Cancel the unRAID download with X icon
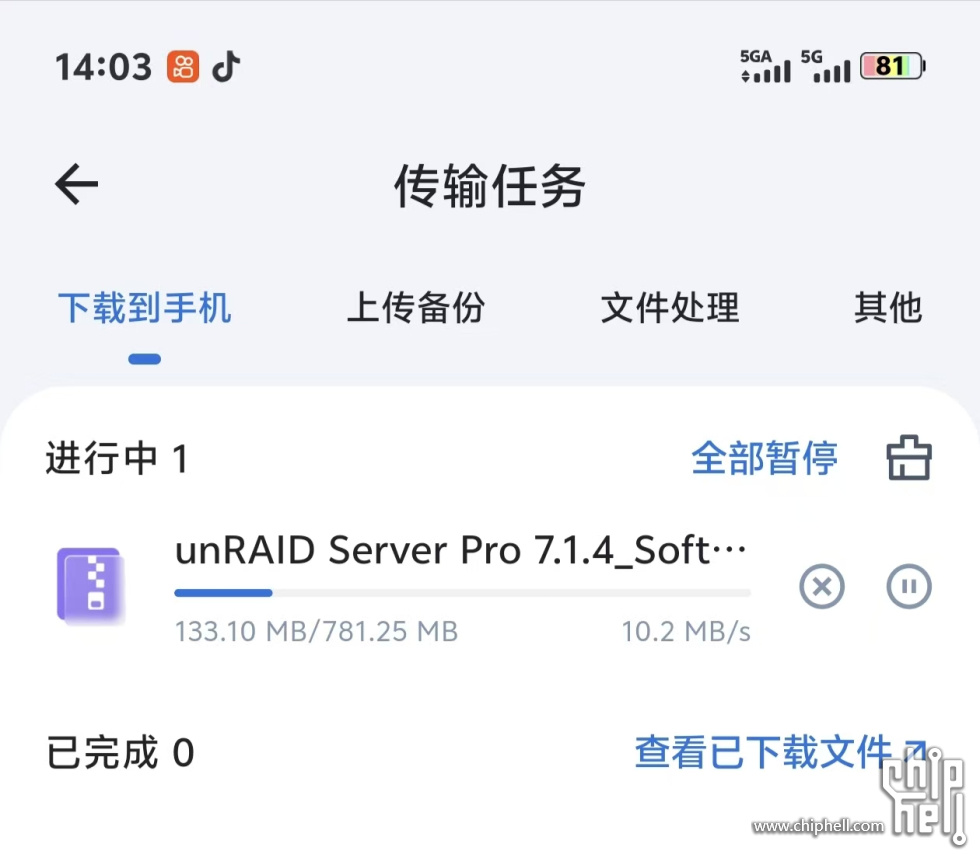 [822, 586]
